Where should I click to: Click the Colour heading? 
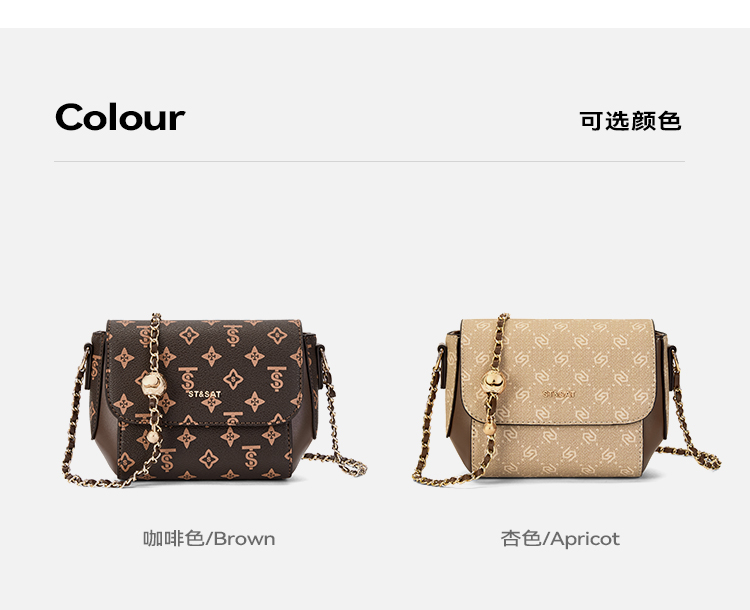(x=120, y=117)
